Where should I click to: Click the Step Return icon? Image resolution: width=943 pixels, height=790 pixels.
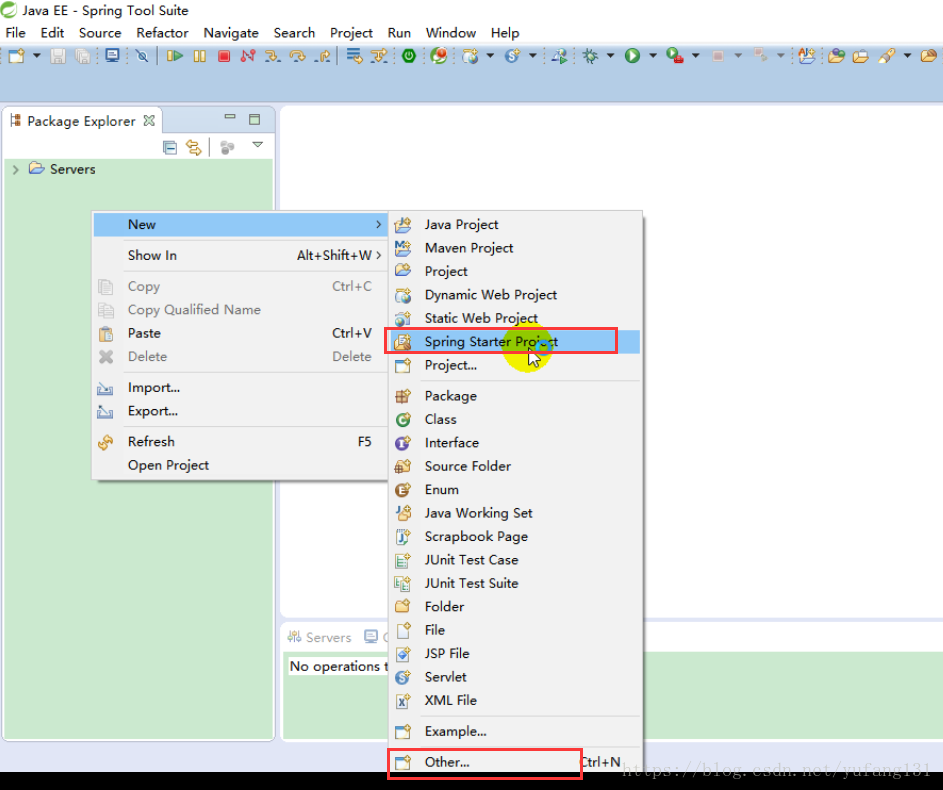click(x=322, y=56)
